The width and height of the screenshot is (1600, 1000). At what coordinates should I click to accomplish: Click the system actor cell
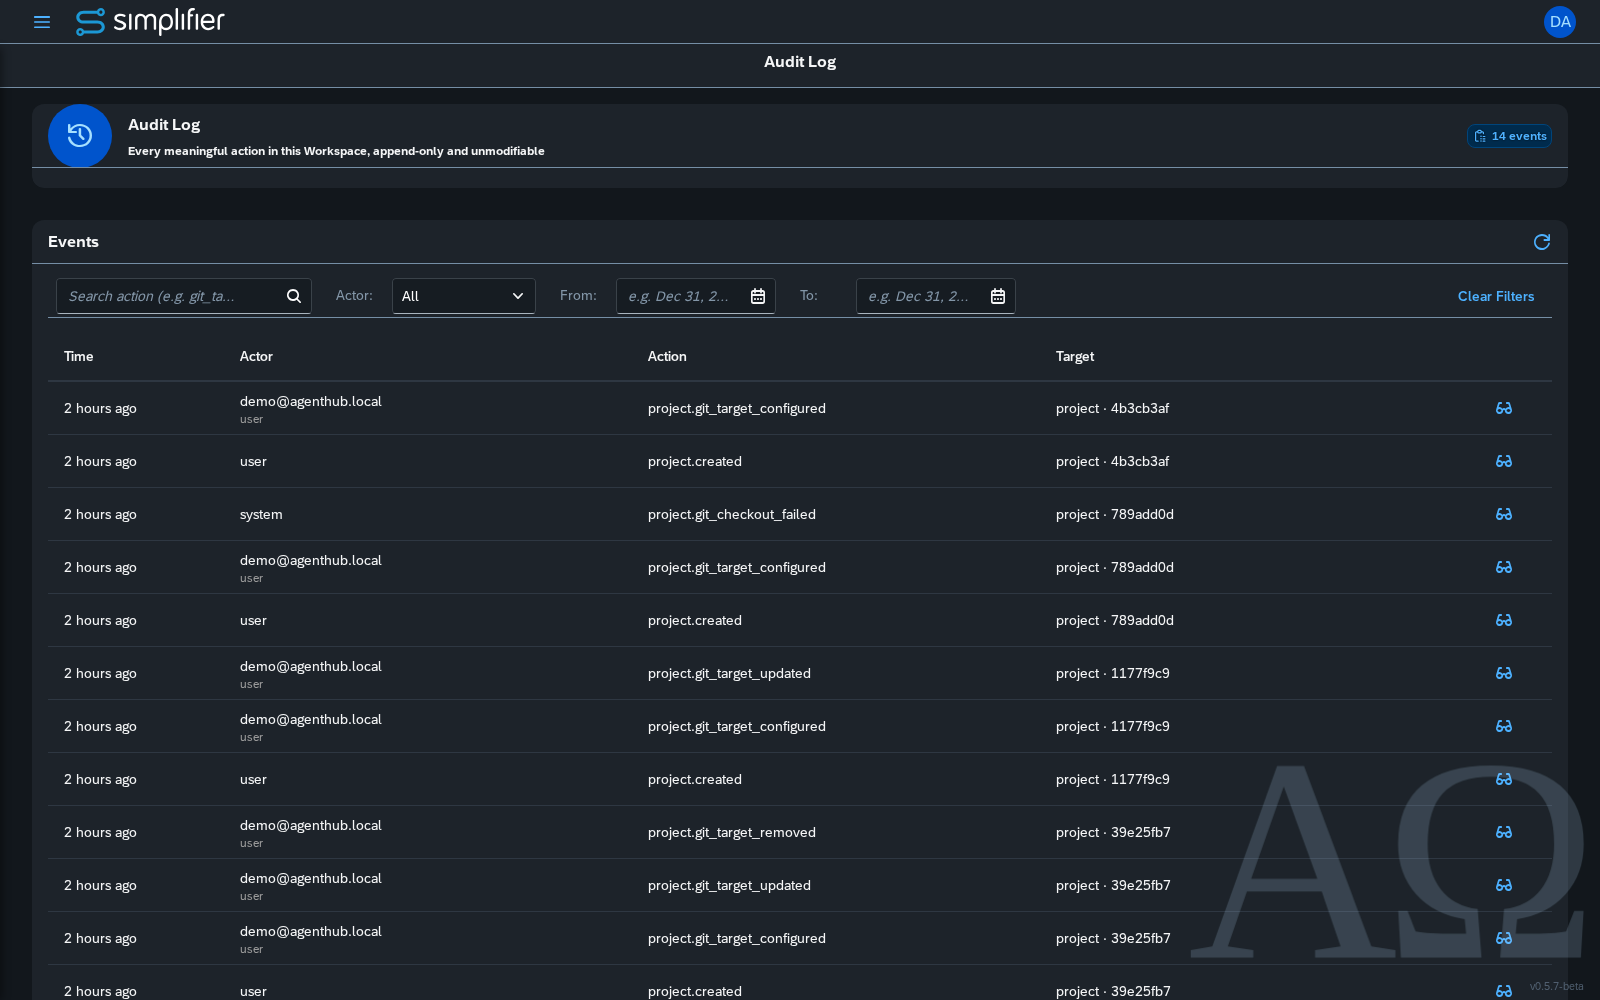(x=261, y=514)
